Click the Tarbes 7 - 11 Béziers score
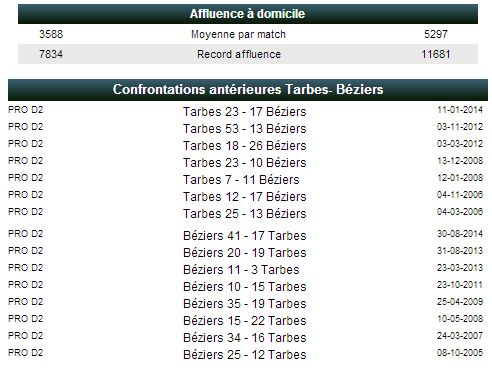The height and width of the screenshot is (368, 492). coord(241,180)
